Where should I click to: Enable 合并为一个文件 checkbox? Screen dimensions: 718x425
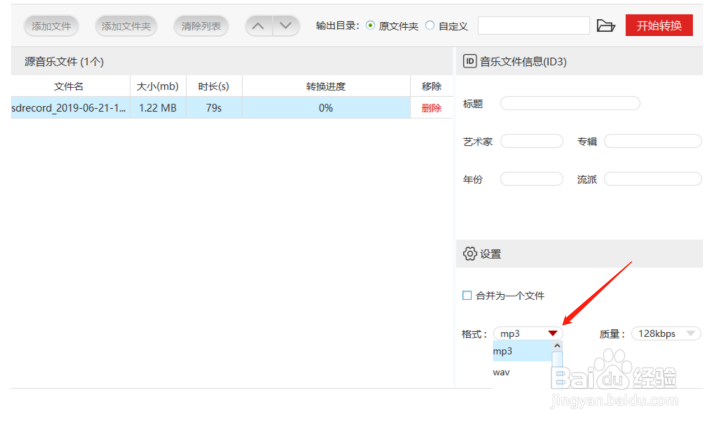tap(467, 295)
